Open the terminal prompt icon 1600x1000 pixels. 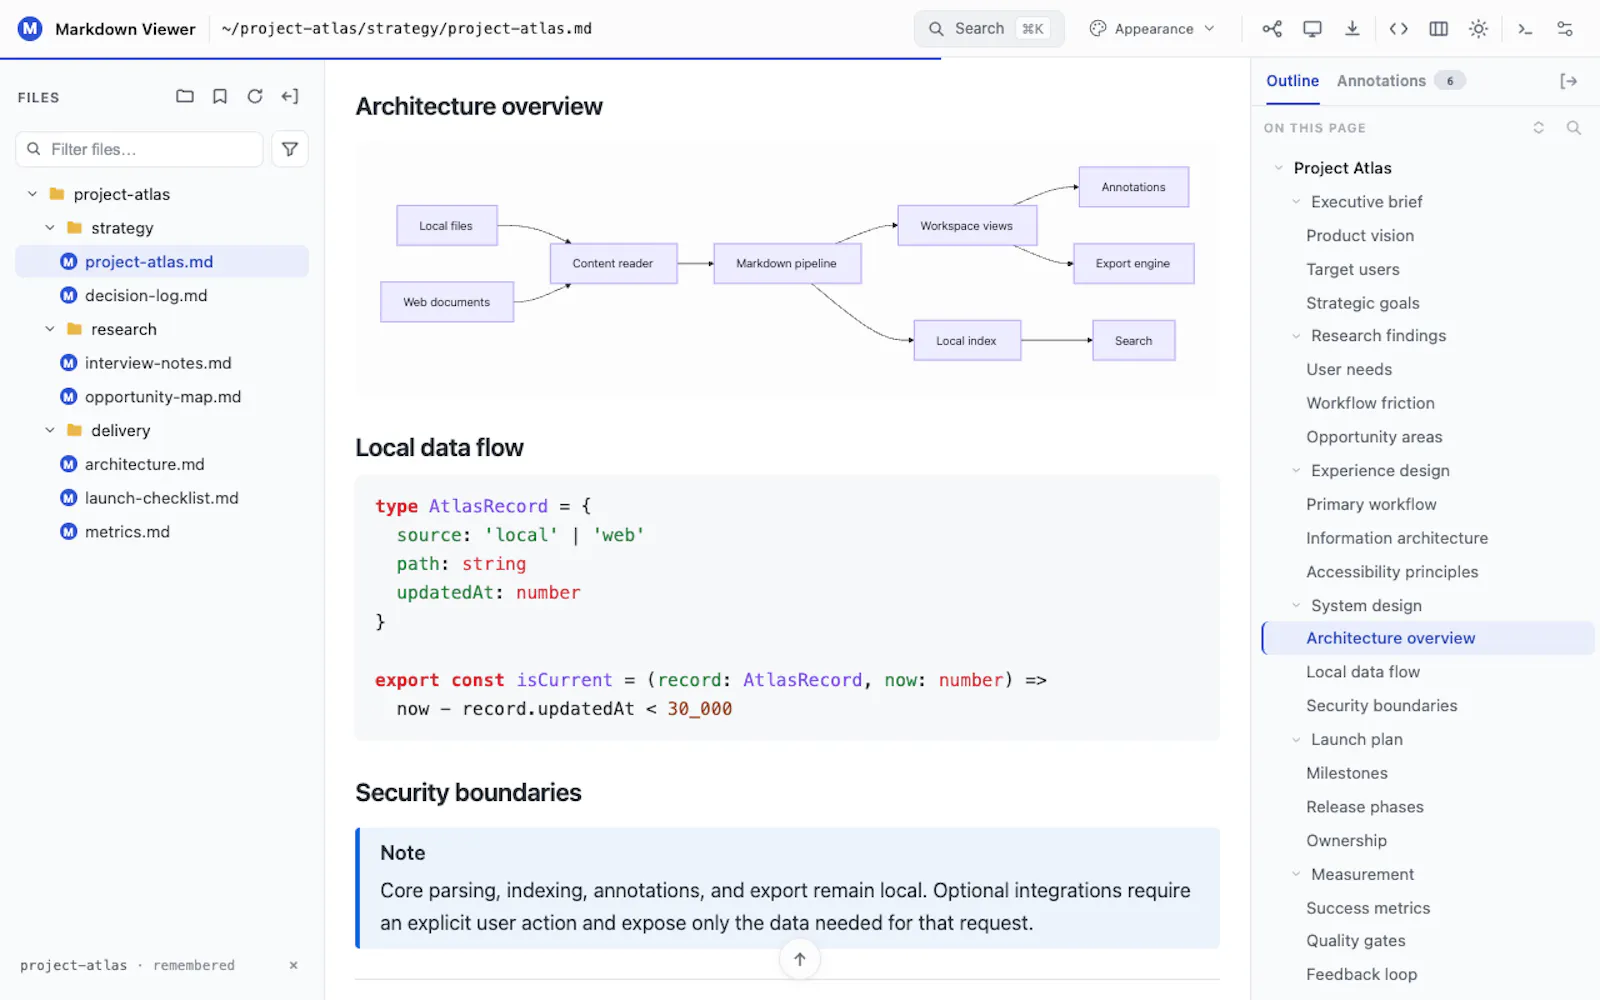[1525, 29]
